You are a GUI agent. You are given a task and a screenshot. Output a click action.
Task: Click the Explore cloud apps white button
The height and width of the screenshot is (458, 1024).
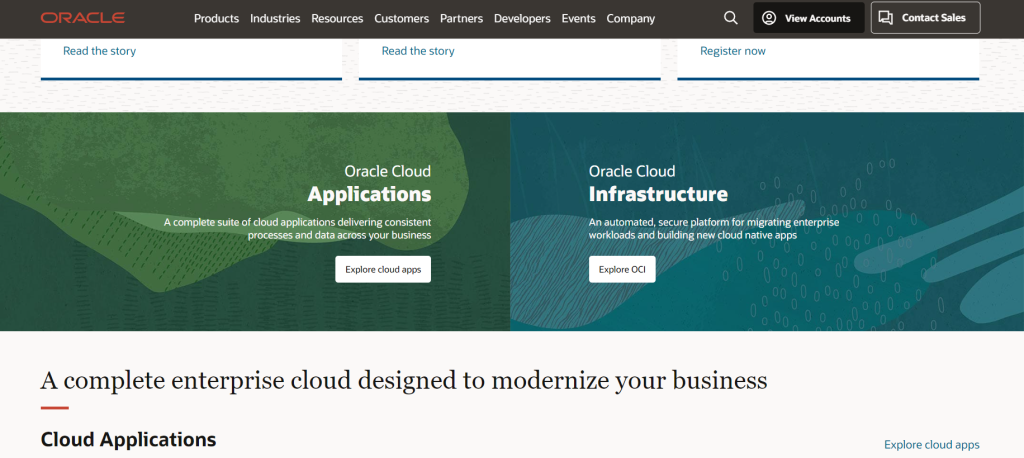tap(383, 269)
